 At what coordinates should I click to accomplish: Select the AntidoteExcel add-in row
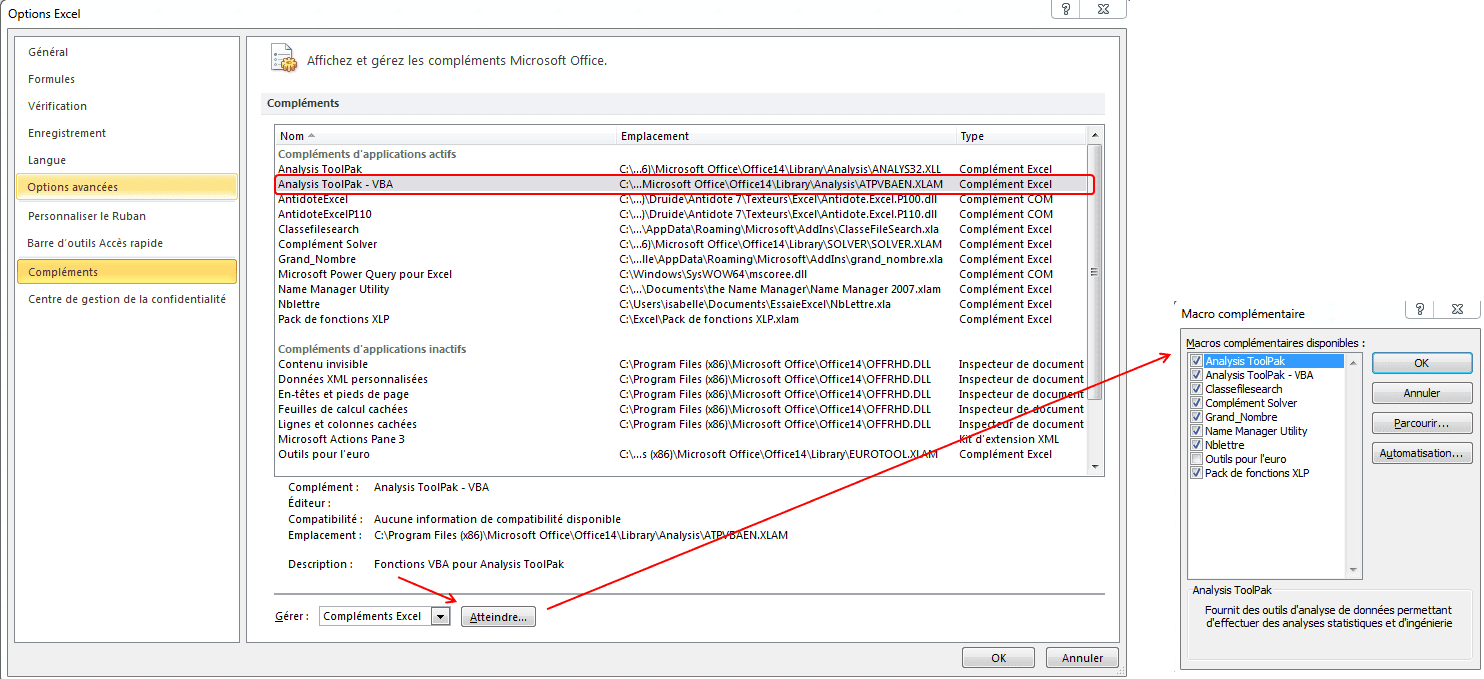(681, 199)
